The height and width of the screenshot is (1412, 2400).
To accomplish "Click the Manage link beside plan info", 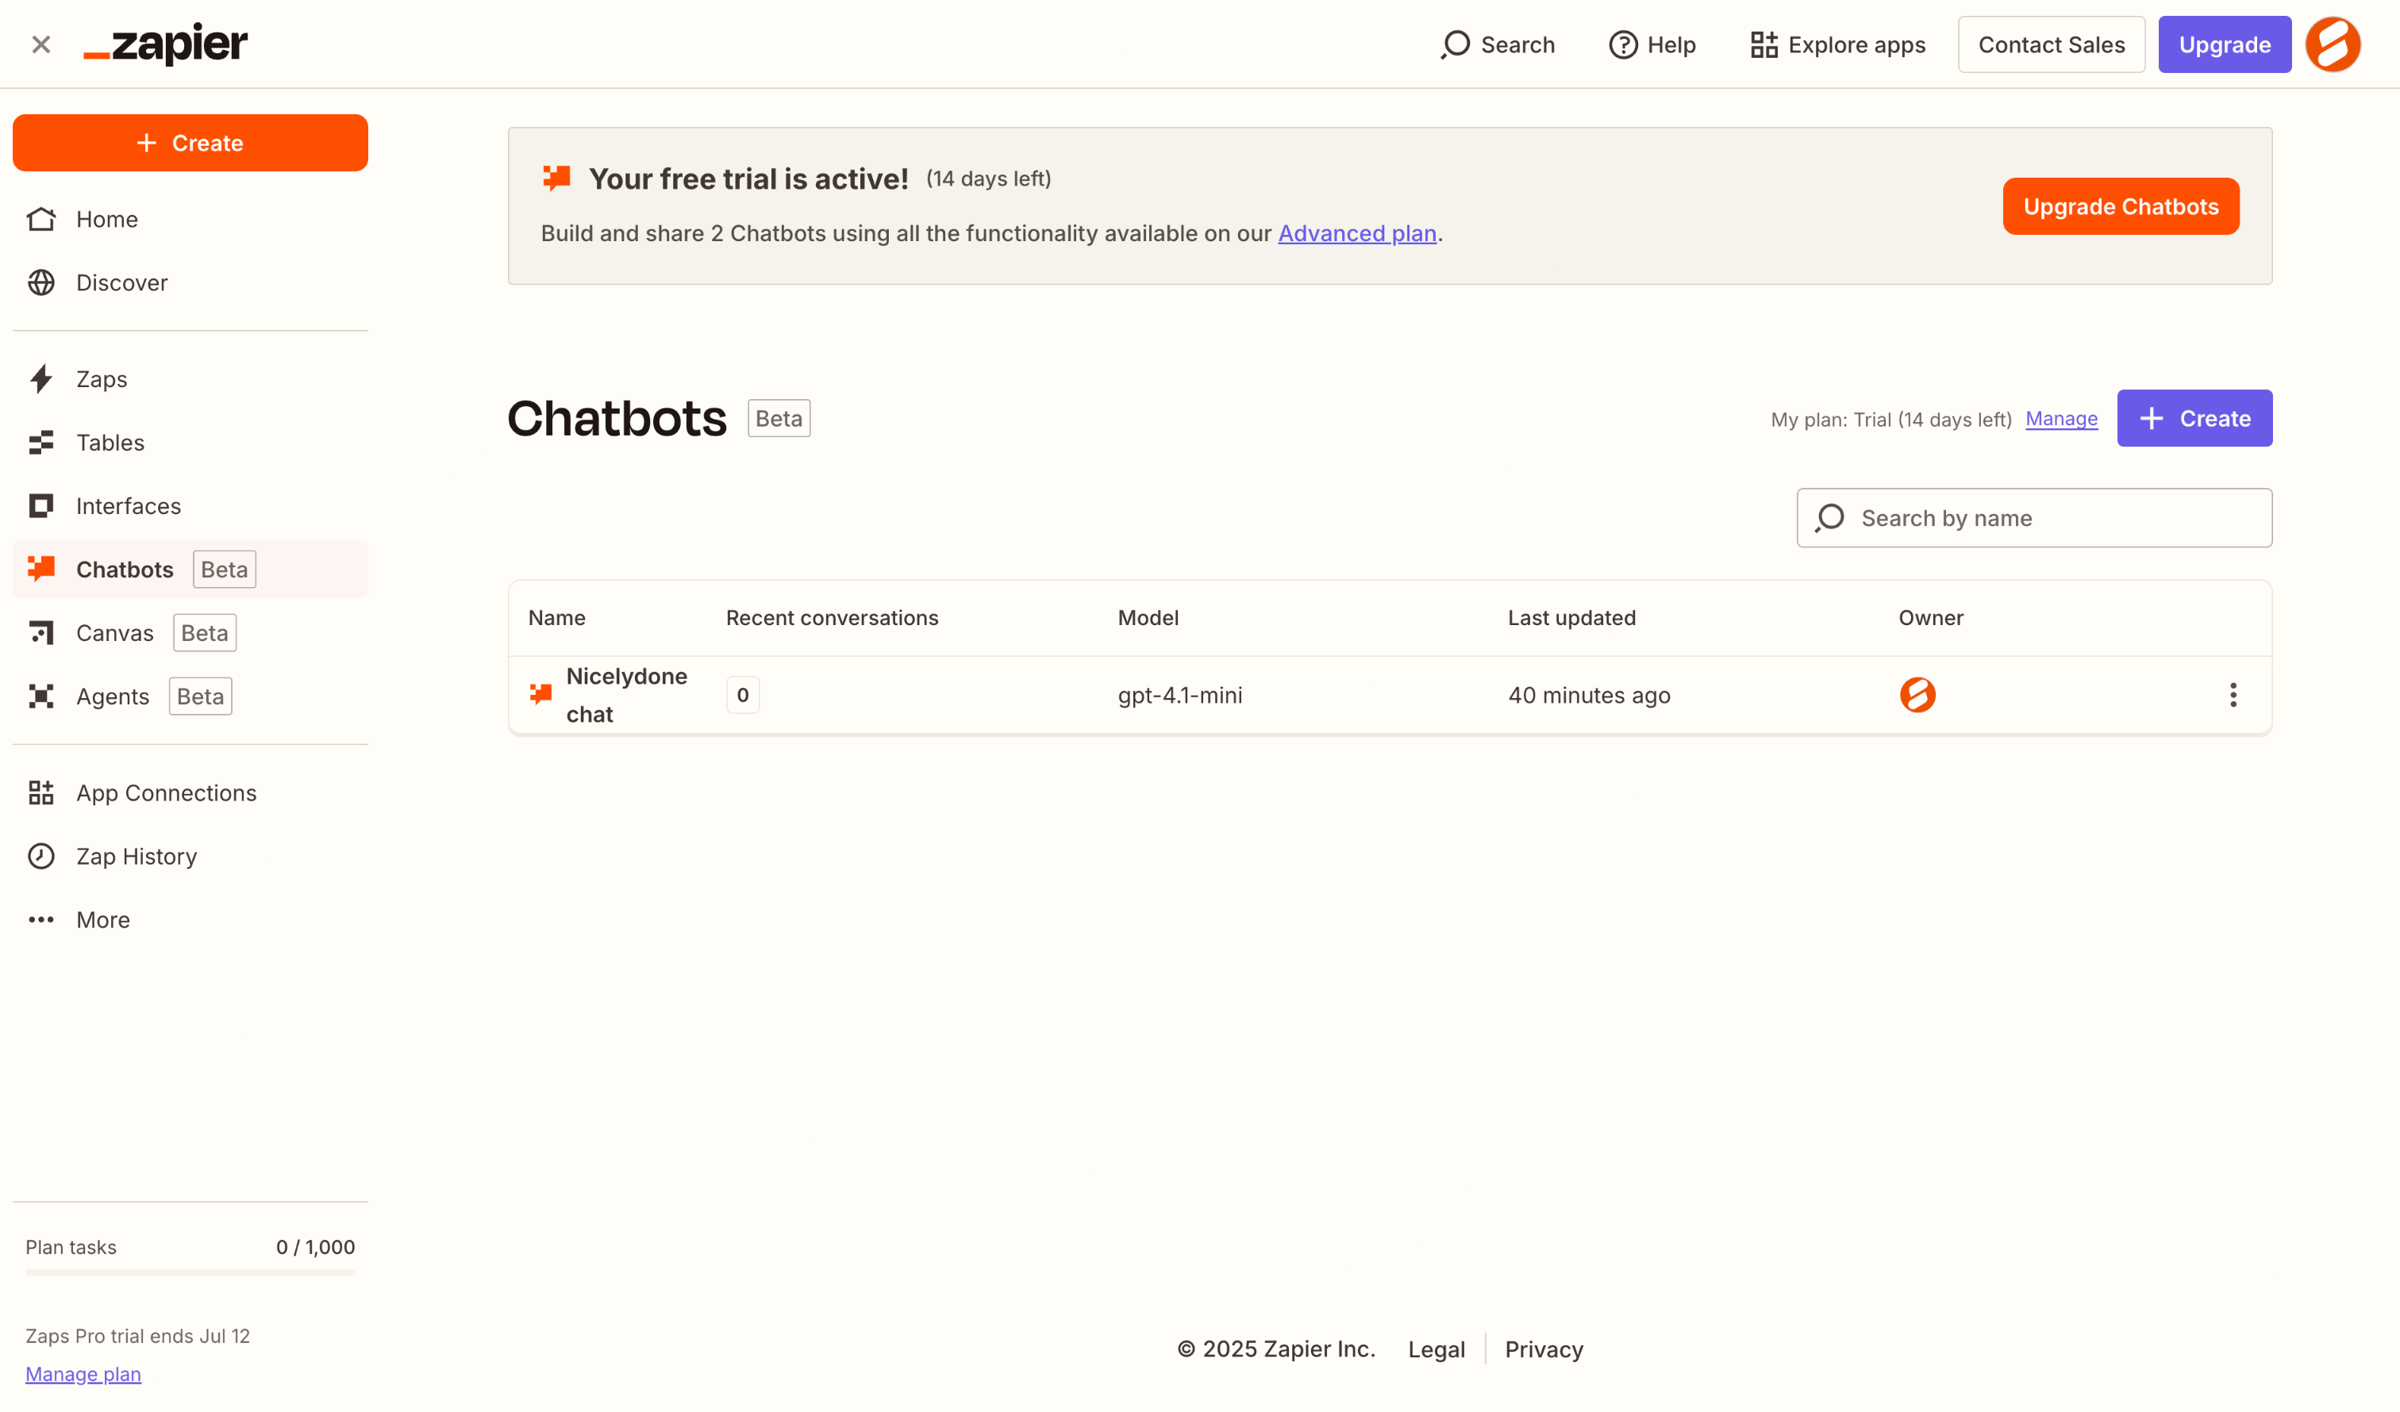I will click(x=2061, y=418).
